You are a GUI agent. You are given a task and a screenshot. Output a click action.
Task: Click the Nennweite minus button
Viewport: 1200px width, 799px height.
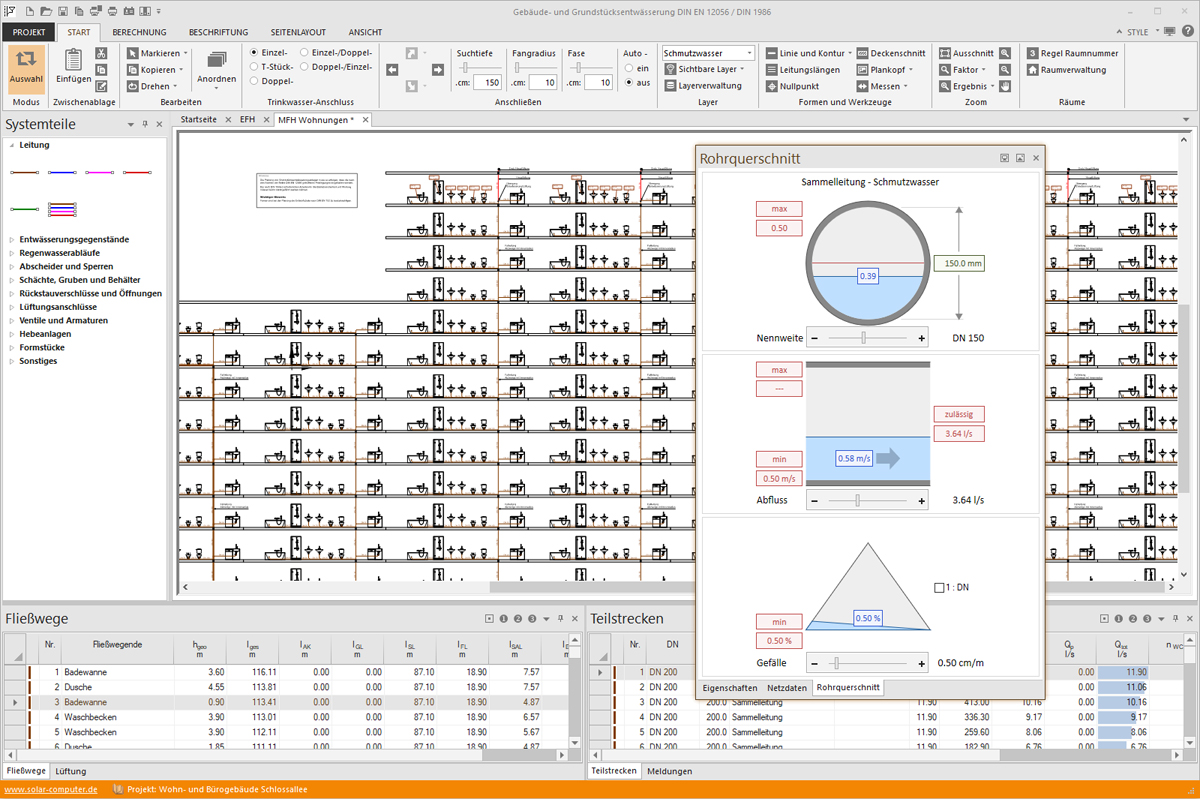tap(815, 338)
